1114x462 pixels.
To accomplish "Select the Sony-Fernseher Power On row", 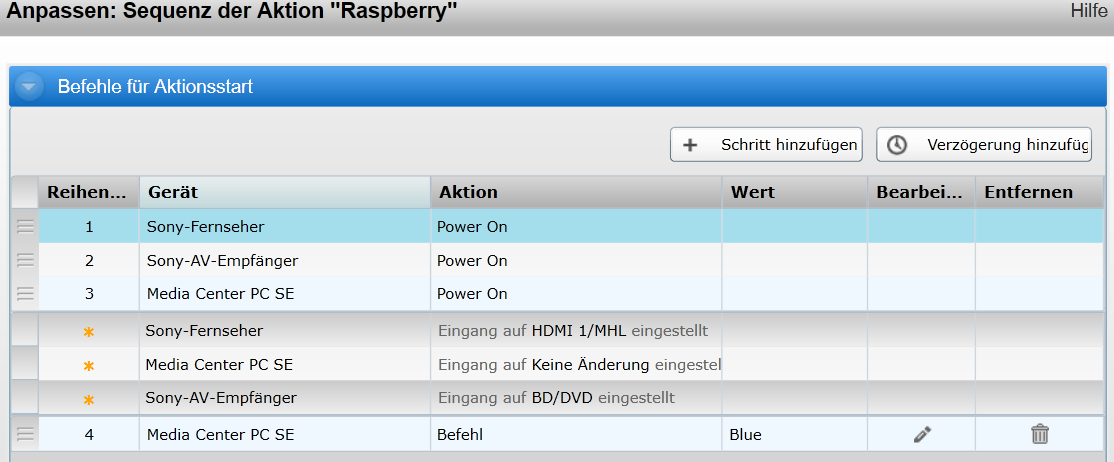I will coord(558,227).
